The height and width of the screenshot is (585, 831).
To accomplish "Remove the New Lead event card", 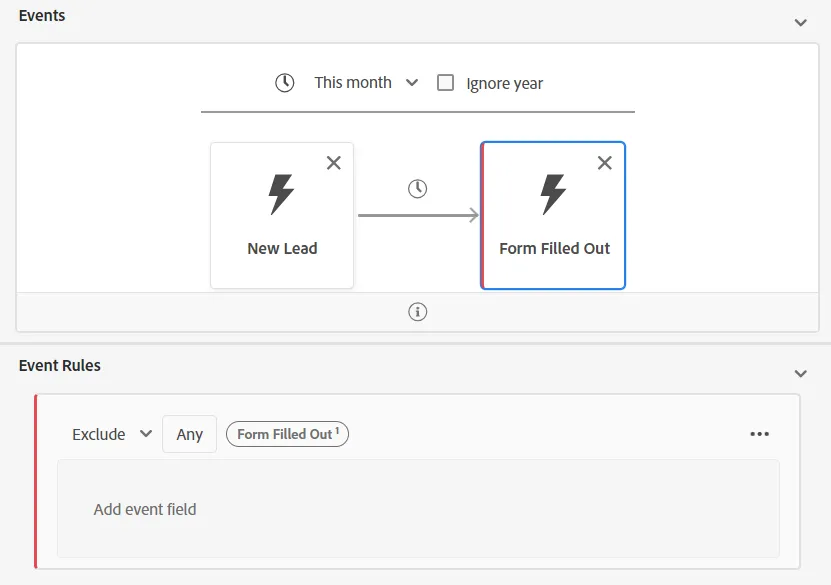I will [334, 163].
